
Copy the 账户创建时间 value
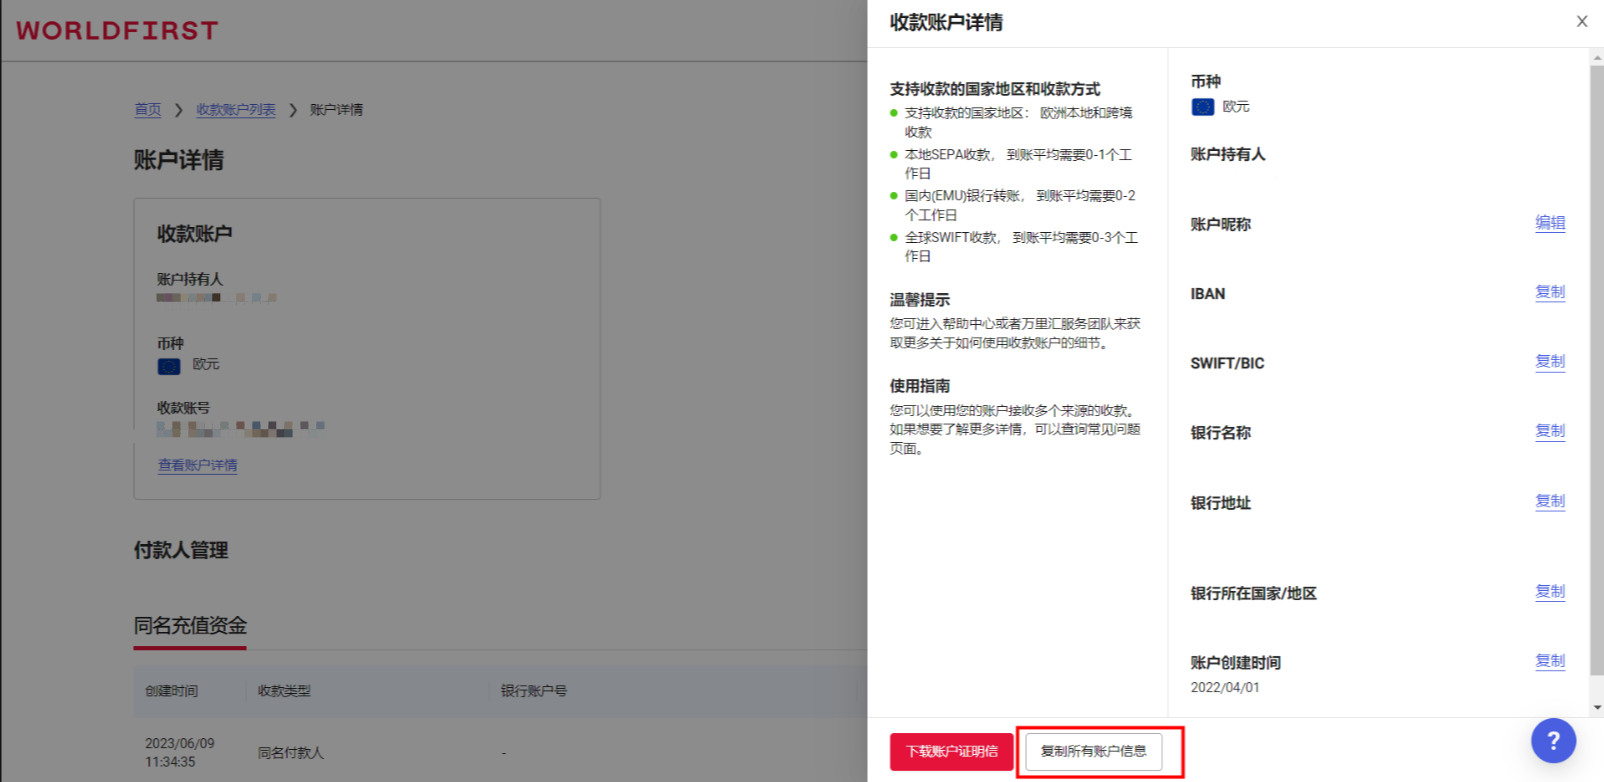click(1550, 661)
